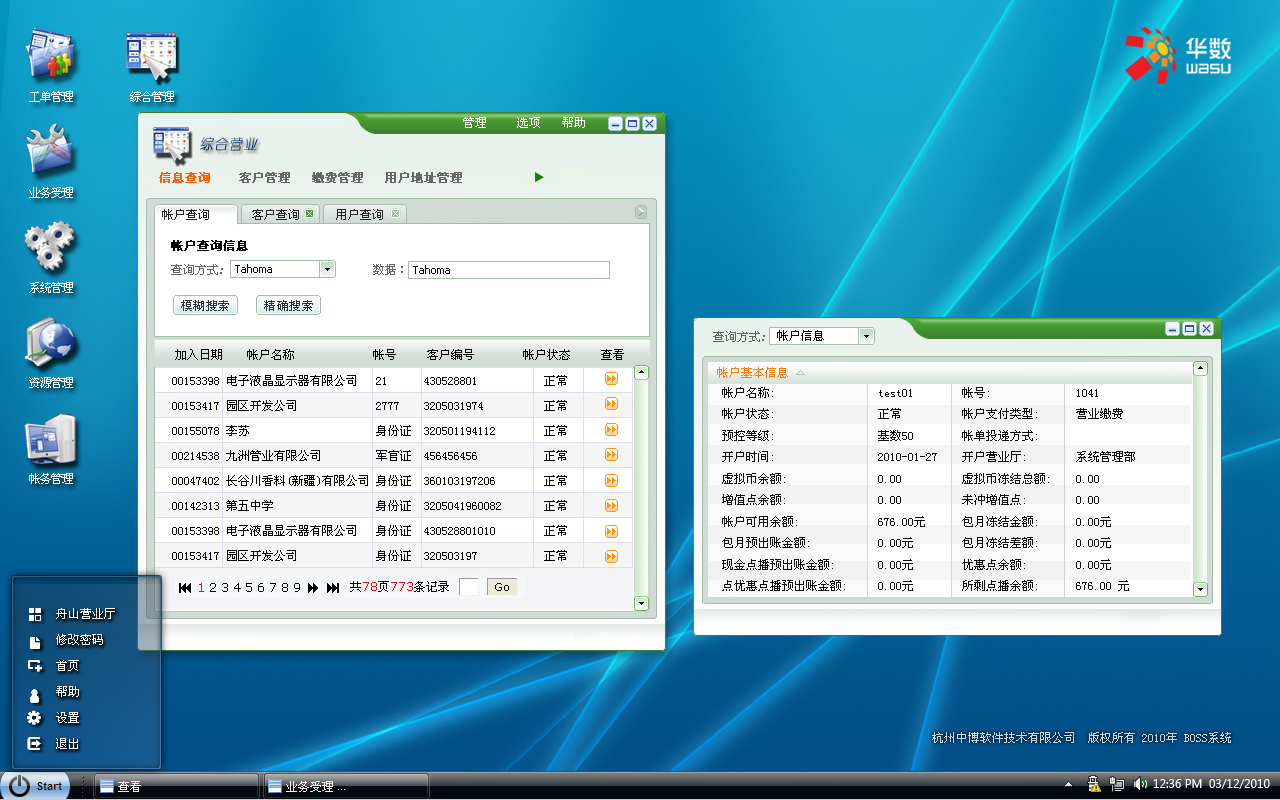The width and height of the screenshot is (1280, 800).
Task: Open 缴费管理 menu
Action: click(337, 178)
